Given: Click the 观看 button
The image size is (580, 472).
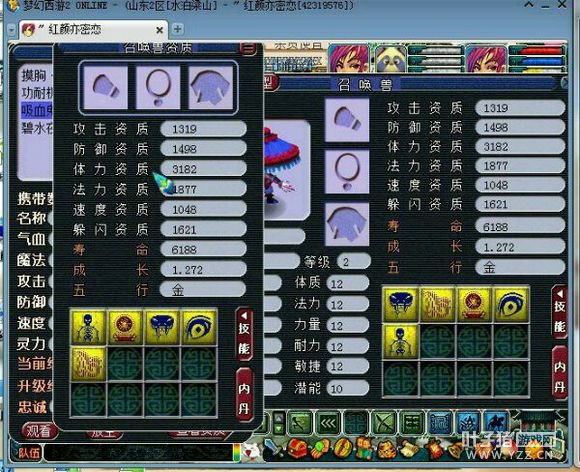Looking at the screenshot, I should [x=39, y=431].
